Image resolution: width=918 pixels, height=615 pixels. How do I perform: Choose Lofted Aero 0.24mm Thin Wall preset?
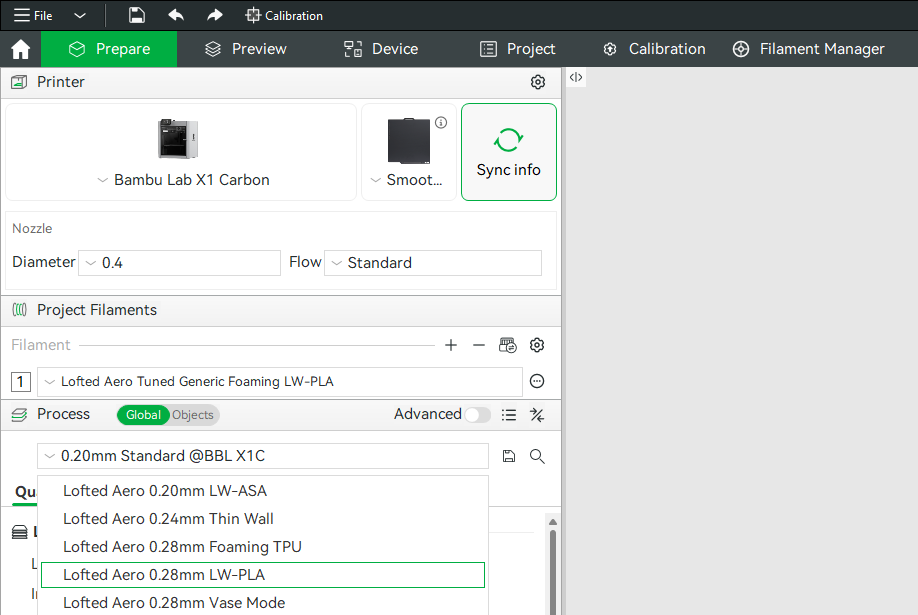tap(263, 519)
